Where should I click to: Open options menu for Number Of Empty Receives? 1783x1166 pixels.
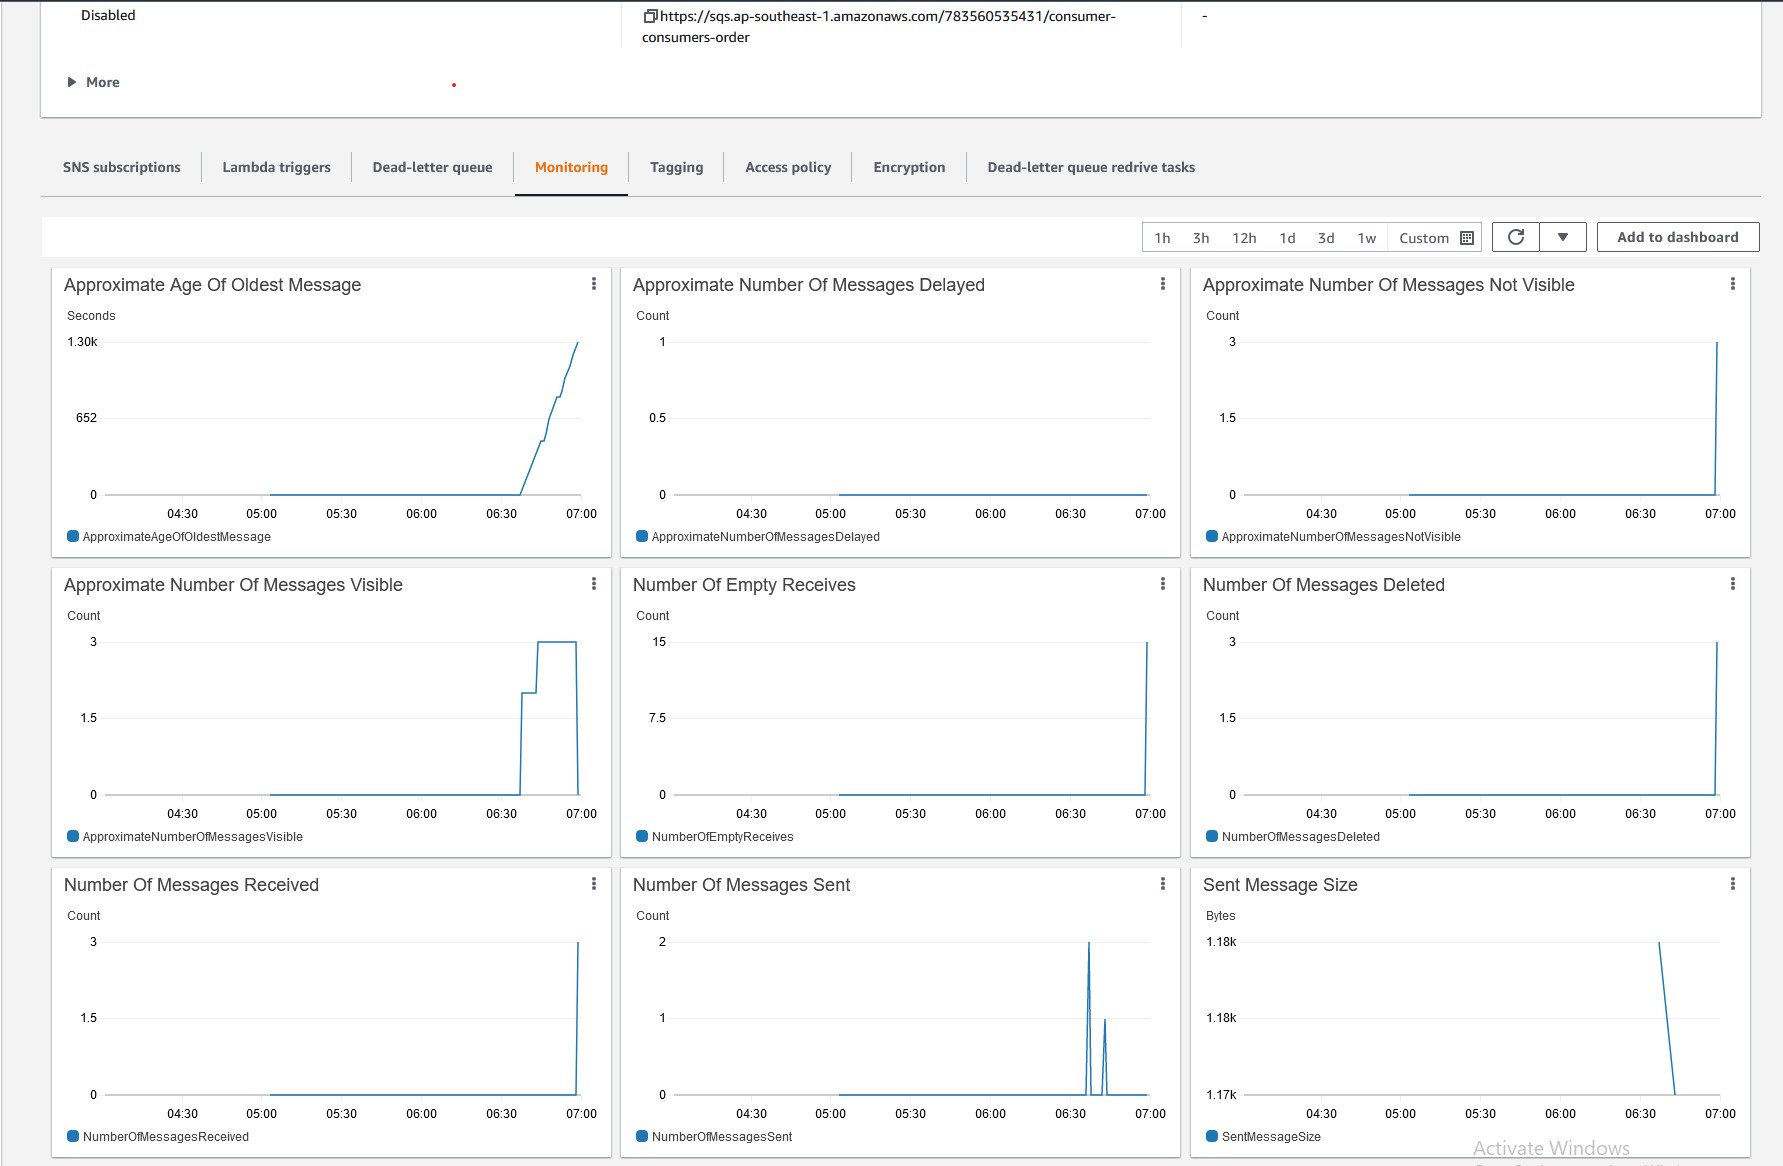tap(1163, 584)
